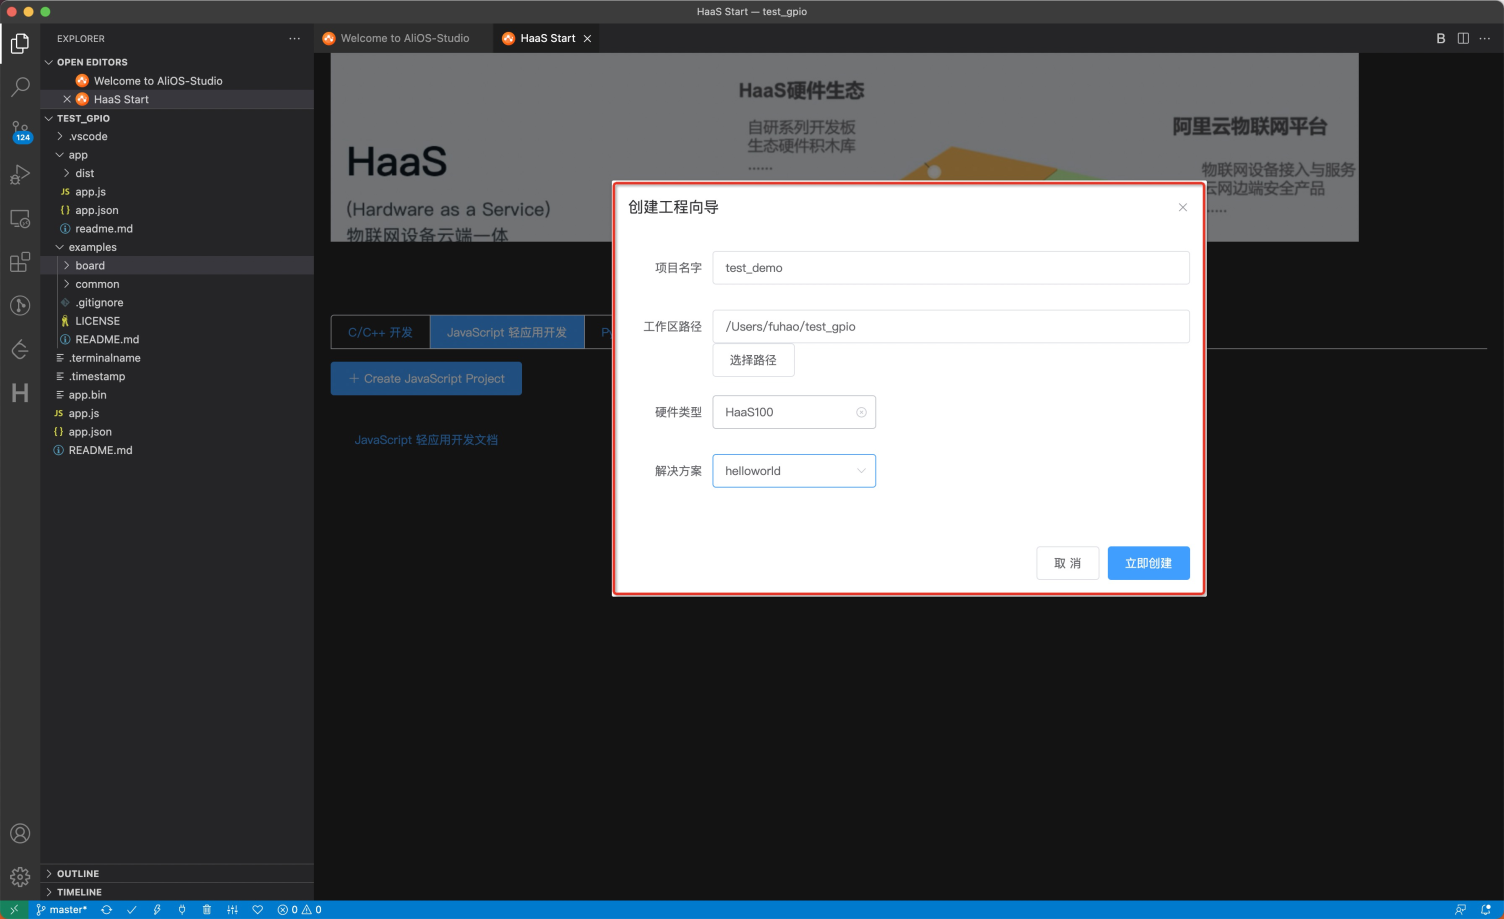
Task: Select the JavaScript light app development tab
Action: tap(507, 332)
